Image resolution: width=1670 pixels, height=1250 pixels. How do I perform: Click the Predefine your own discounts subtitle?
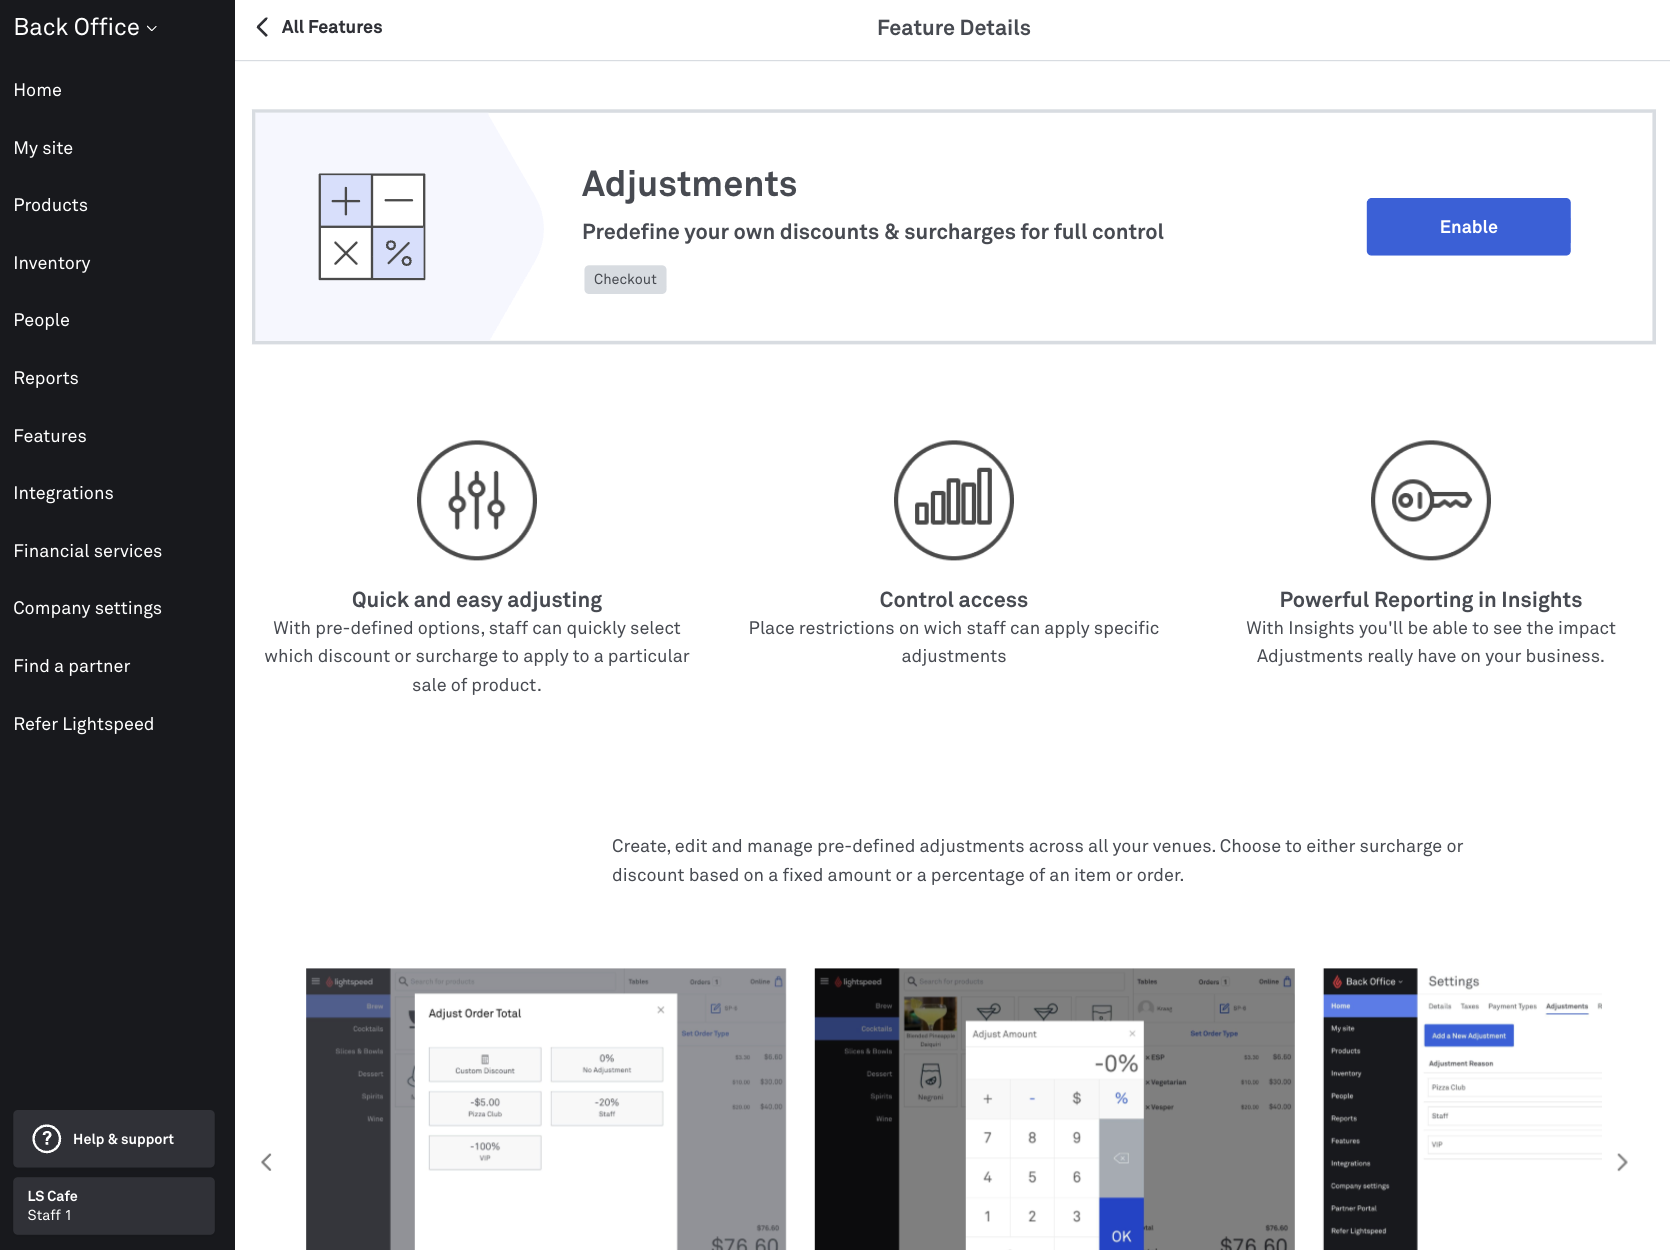873,232
